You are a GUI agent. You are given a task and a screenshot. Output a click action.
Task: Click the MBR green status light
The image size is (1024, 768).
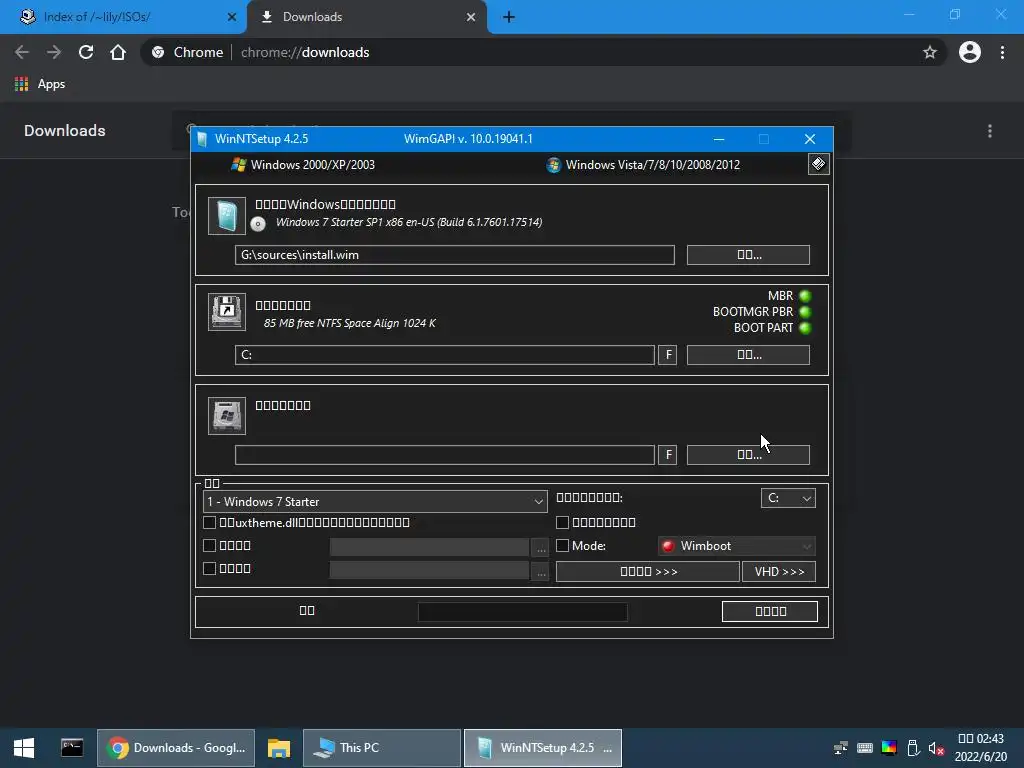pyautogui.click(x=805, y=296)
